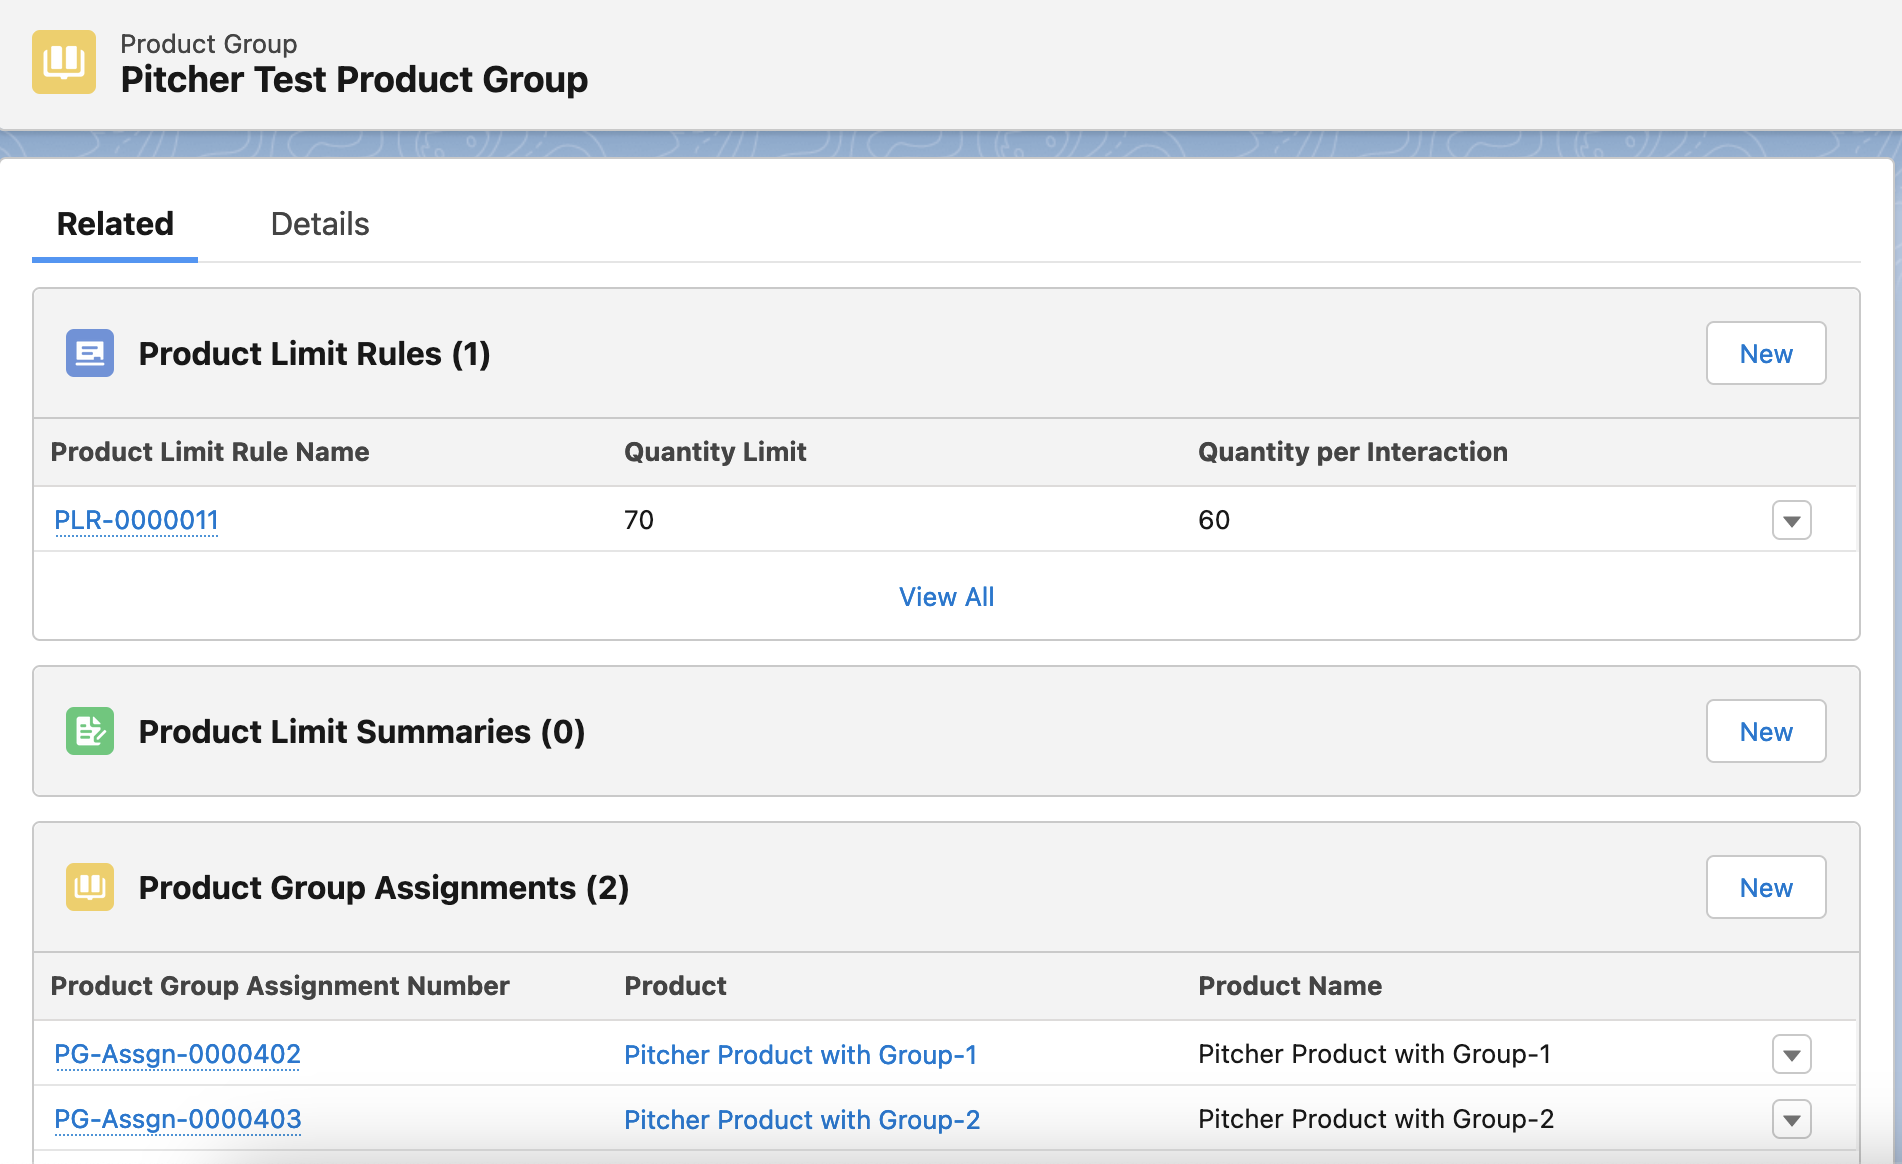Expand the action menu for PG-Assgn-0000402
1902x1164 pixels.
[x=1791, y=1054]
